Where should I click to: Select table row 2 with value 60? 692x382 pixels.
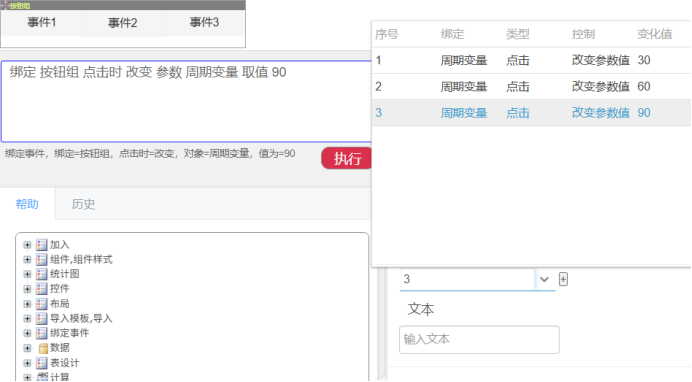point(532,86)
